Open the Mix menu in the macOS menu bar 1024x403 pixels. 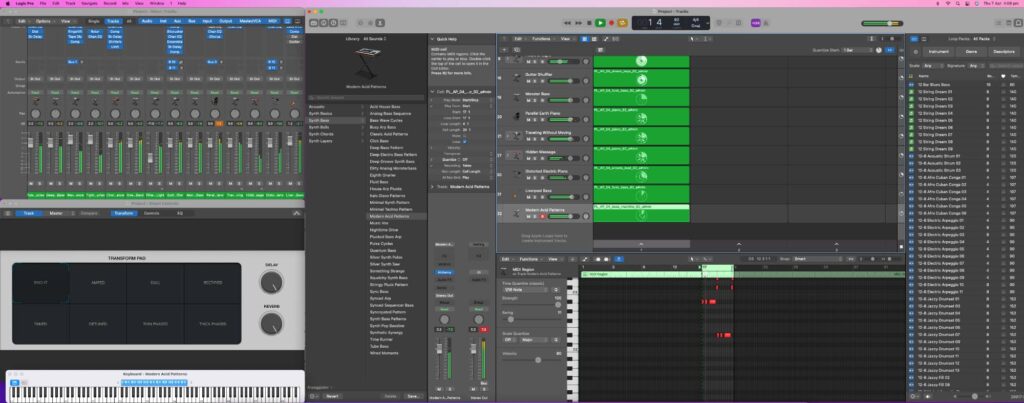125,3
